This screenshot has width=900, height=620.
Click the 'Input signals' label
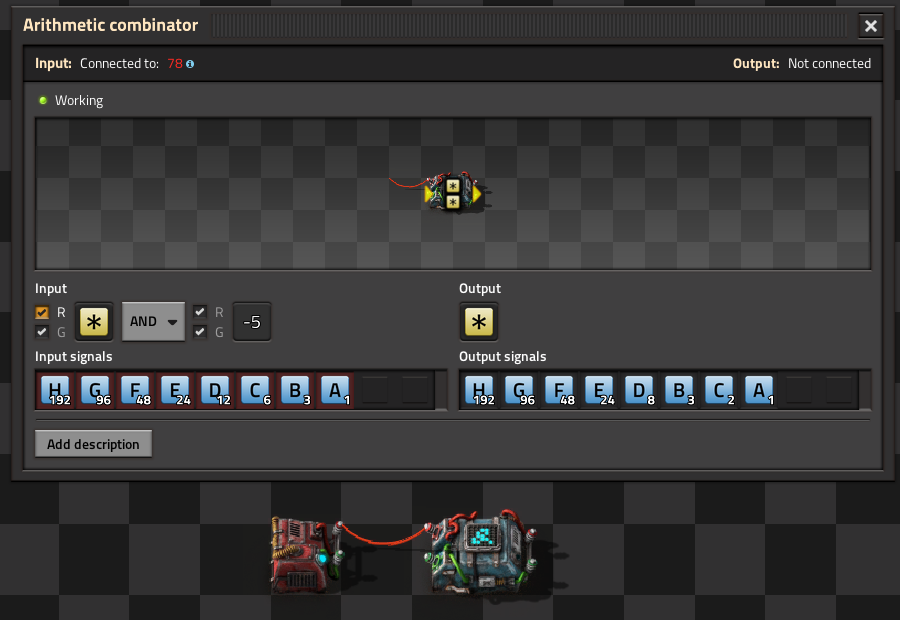pos(73,356)
